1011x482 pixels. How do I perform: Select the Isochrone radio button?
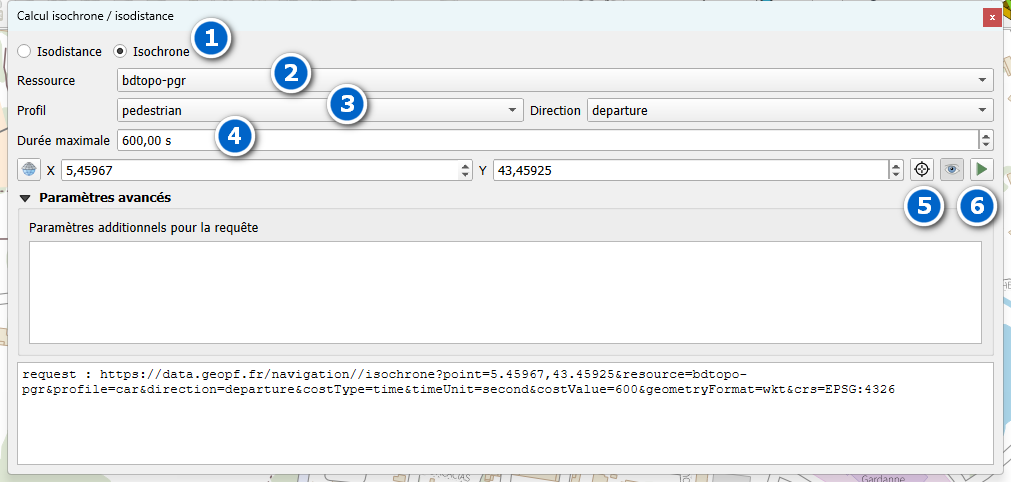(x=121, y=51)
